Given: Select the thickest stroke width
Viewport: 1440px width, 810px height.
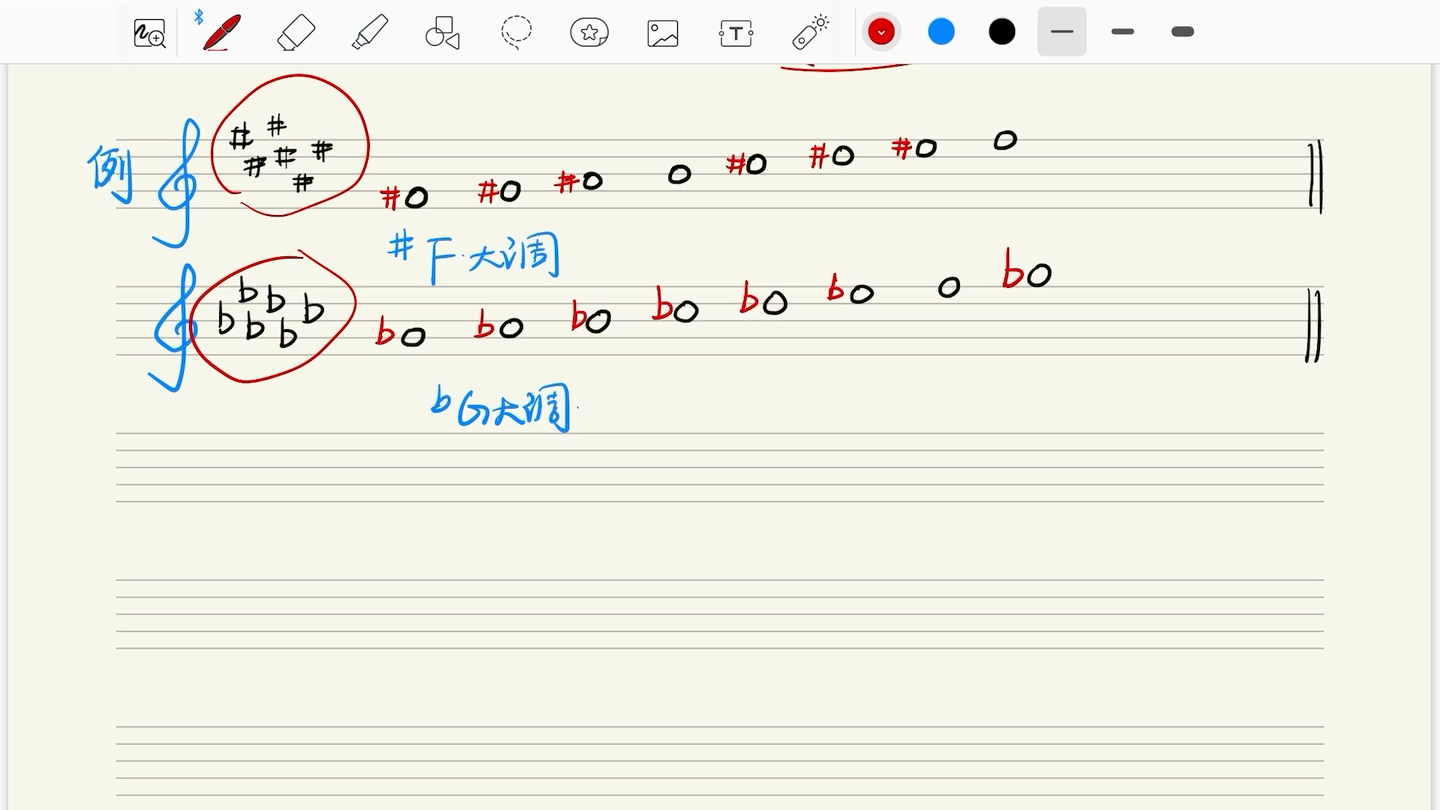Looking at the screenshot, I should tap(1182, 32).
